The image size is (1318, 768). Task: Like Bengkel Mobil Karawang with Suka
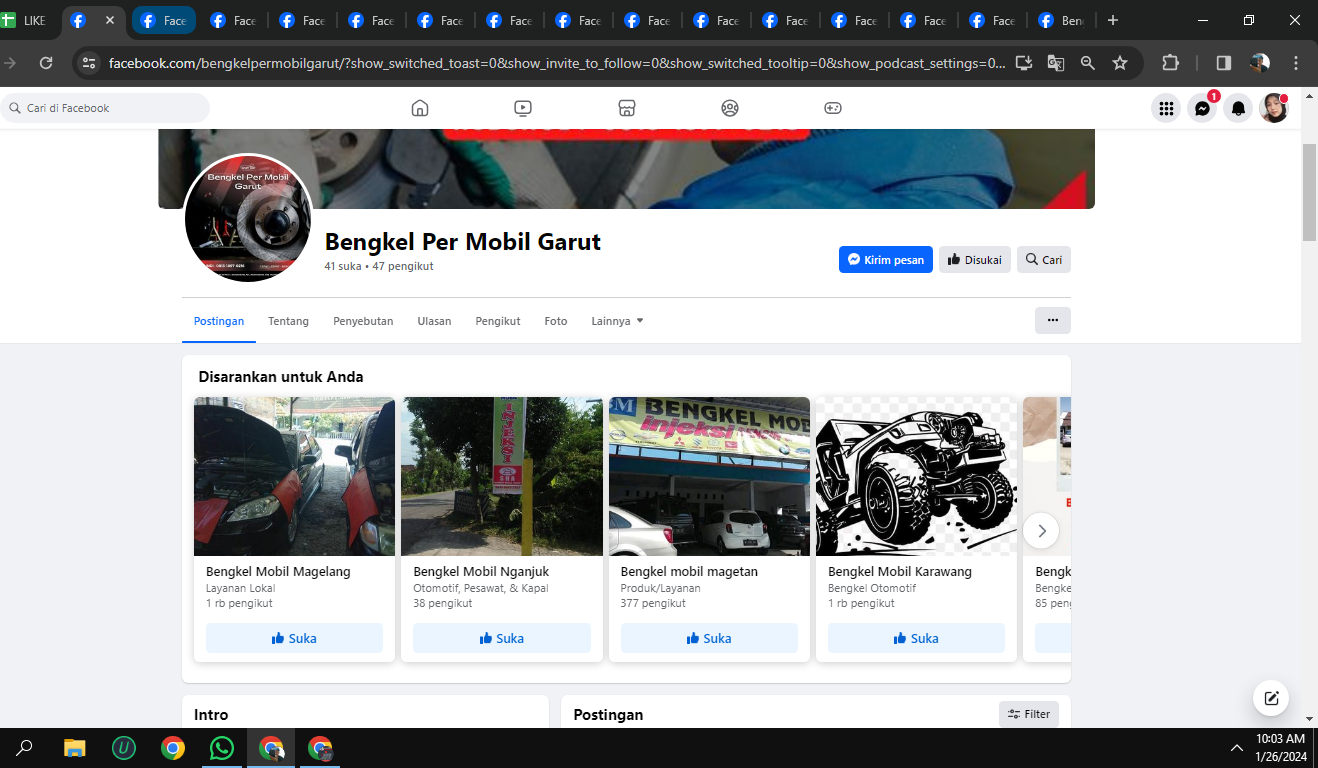916,638
